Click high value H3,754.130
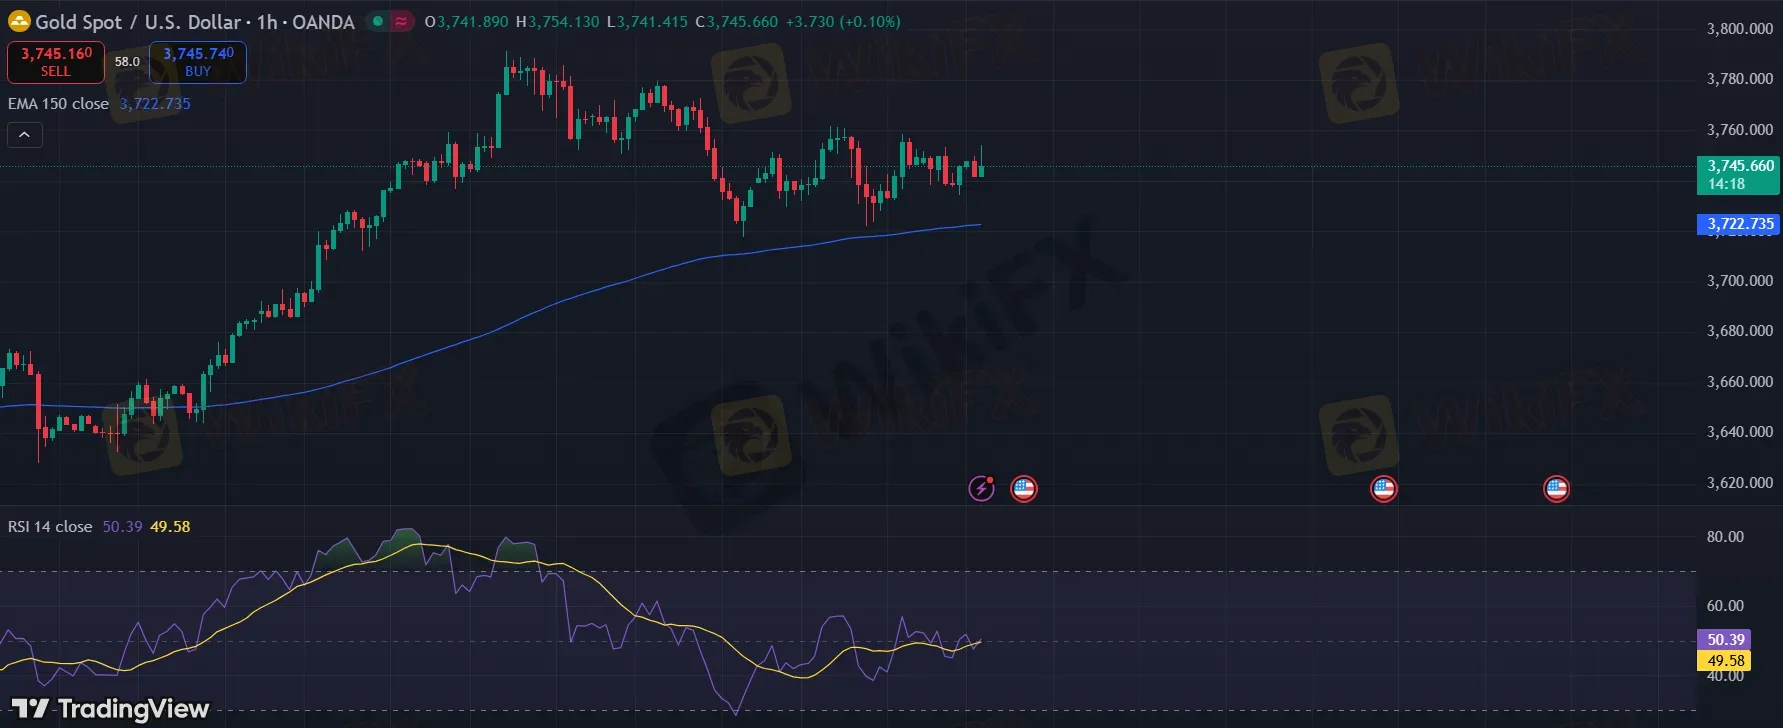This screenshot has width=1783, height=728. (x=558, y=21)
